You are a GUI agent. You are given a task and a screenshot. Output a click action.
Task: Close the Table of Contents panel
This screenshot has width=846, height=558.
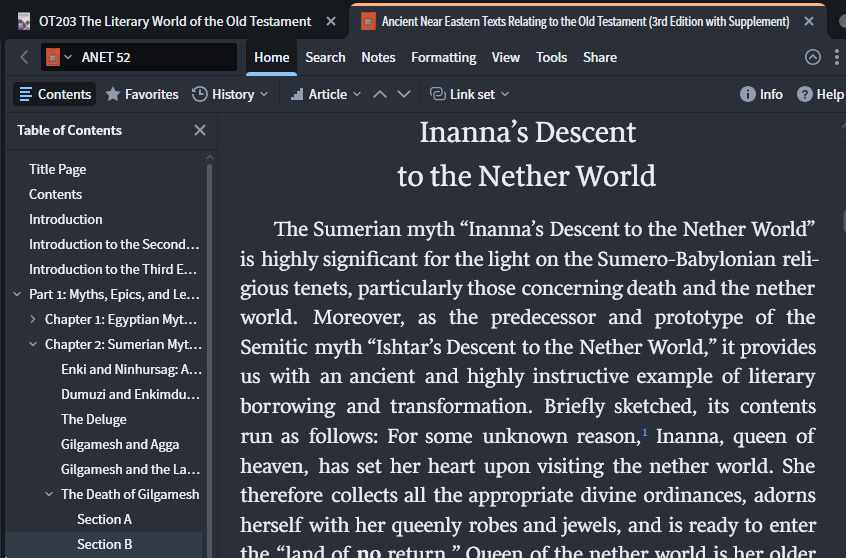tap(200, 131)
